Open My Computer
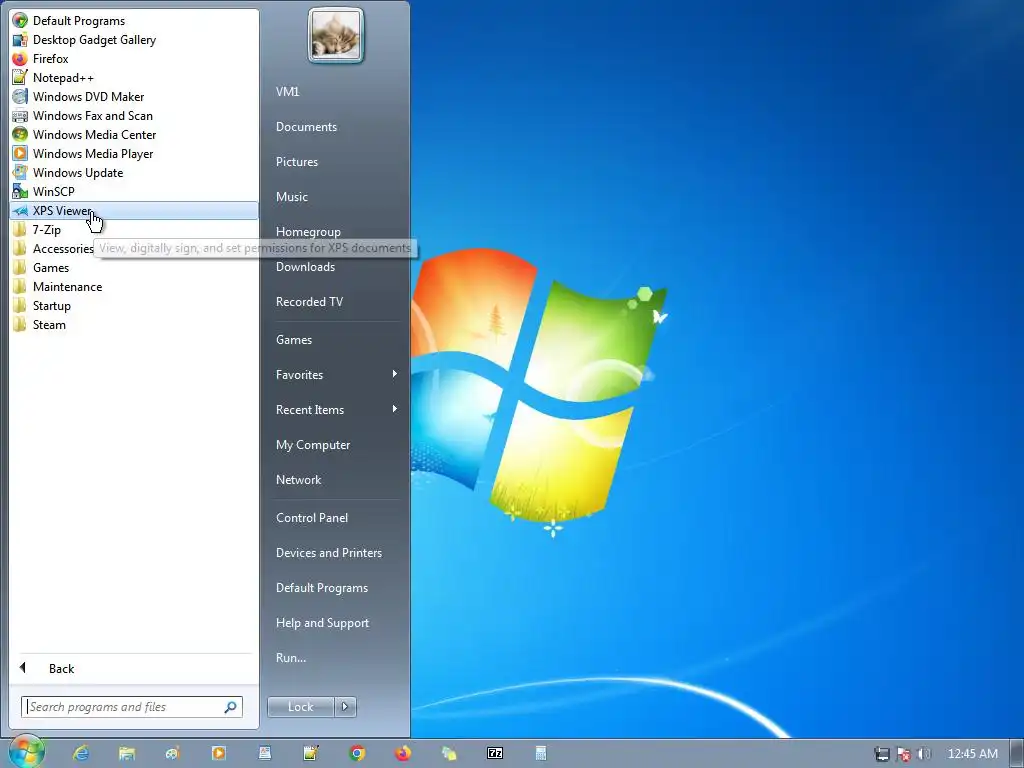Screen dimensions: 1024x768 (x=334, y=445)
